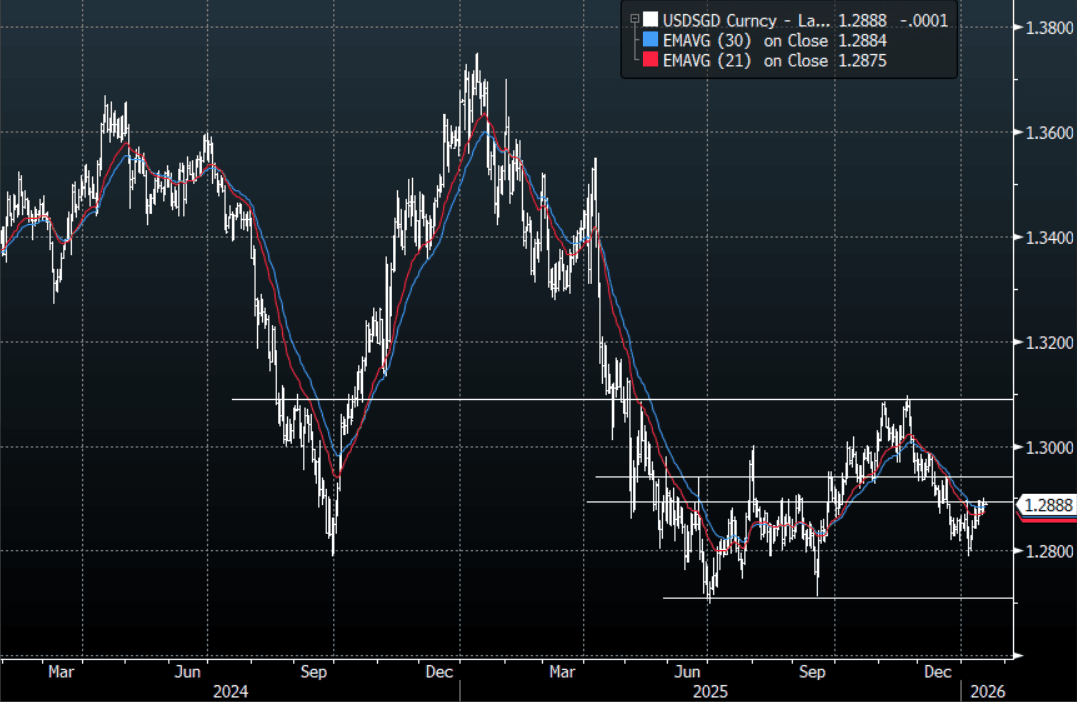Click the 2025 year label on time axis
Screen dimensions: 1077x702
(x=709, y=691)
